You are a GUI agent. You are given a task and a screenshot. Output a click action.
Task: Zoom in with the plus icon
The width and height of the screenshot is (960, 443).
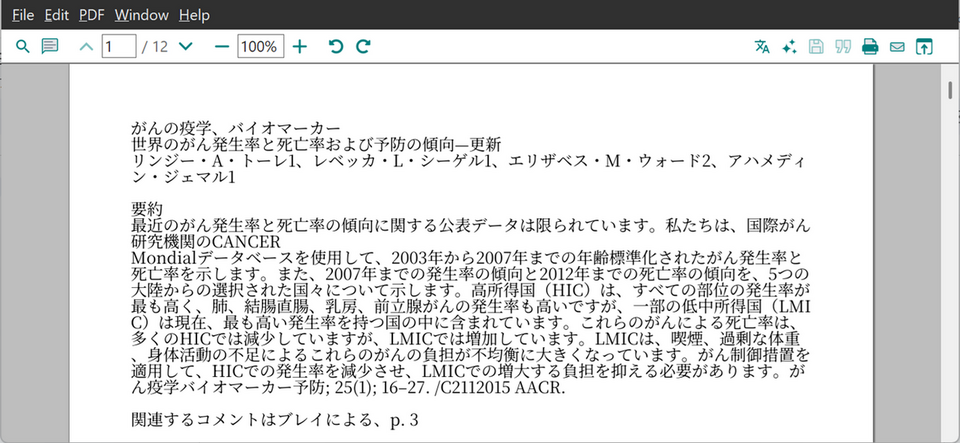coord(299,47)
